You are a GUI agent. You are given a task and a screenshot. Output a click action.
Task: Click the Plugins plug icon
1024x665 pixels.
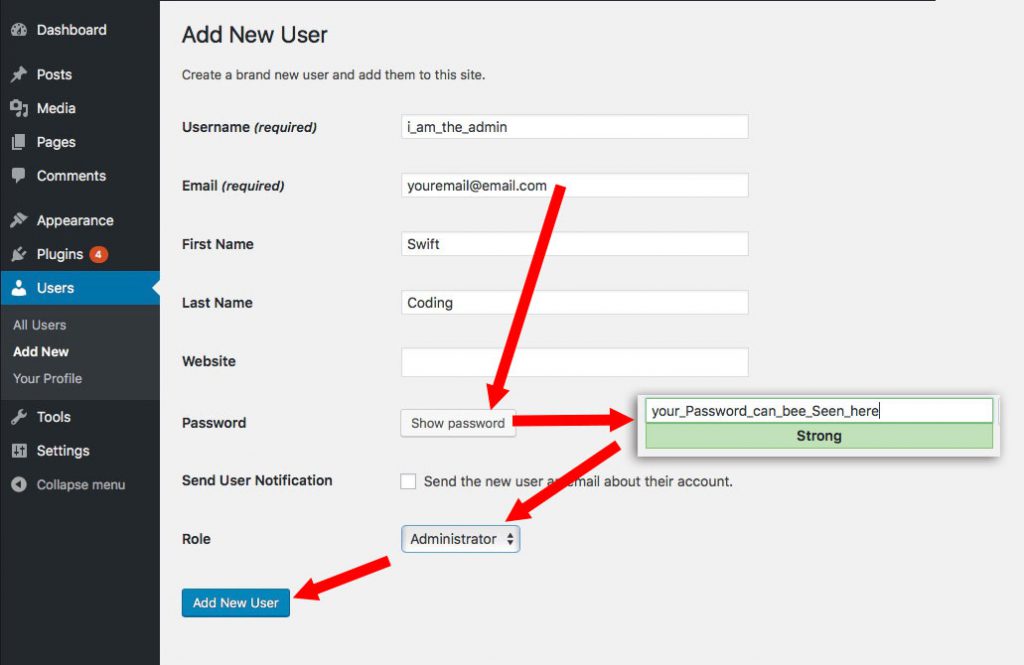pos(18,254)
